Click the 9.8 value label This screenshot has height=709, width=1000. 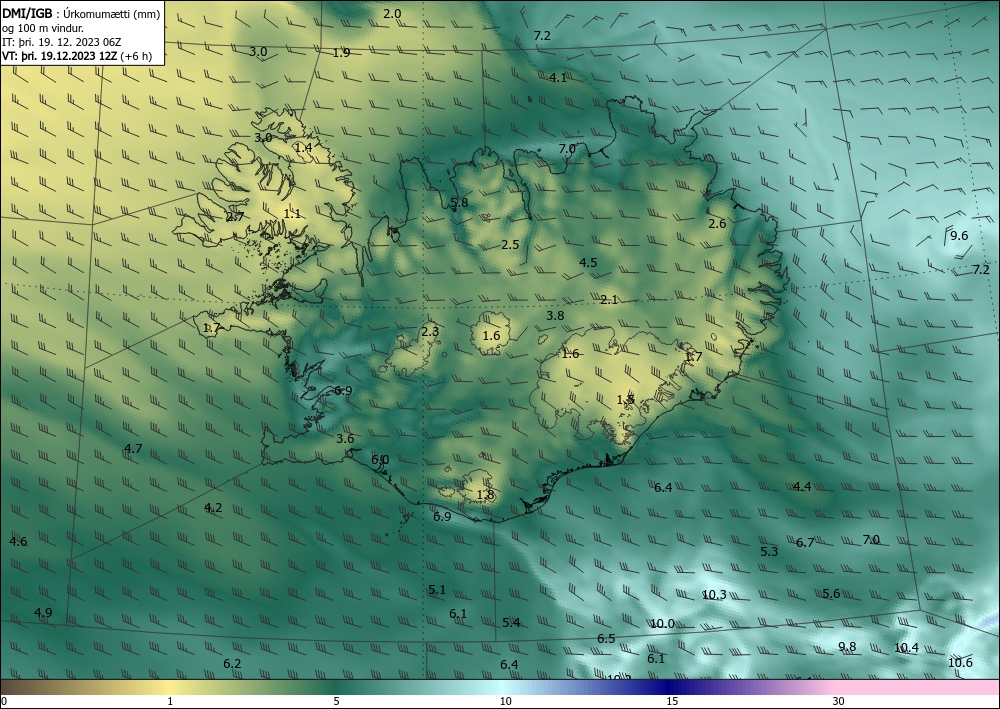[x=847, y=647]
